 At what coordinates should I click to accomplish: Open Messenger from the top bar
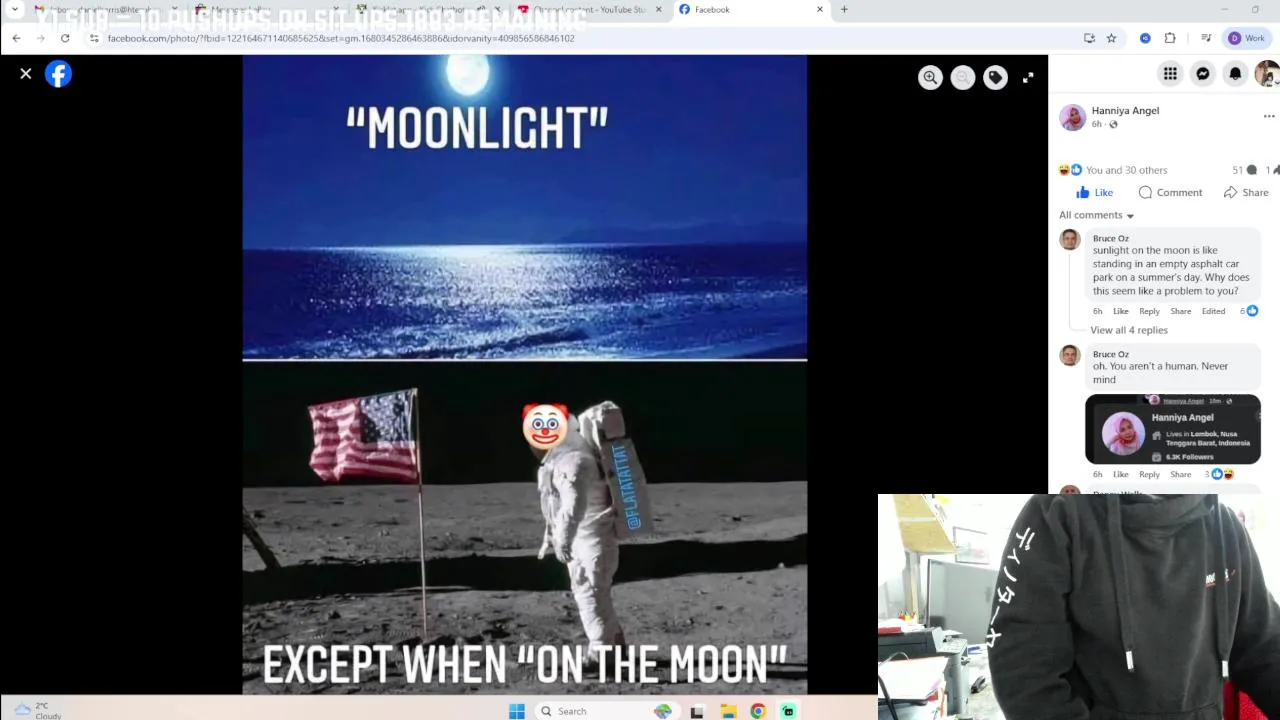[x=1203, y=74]
